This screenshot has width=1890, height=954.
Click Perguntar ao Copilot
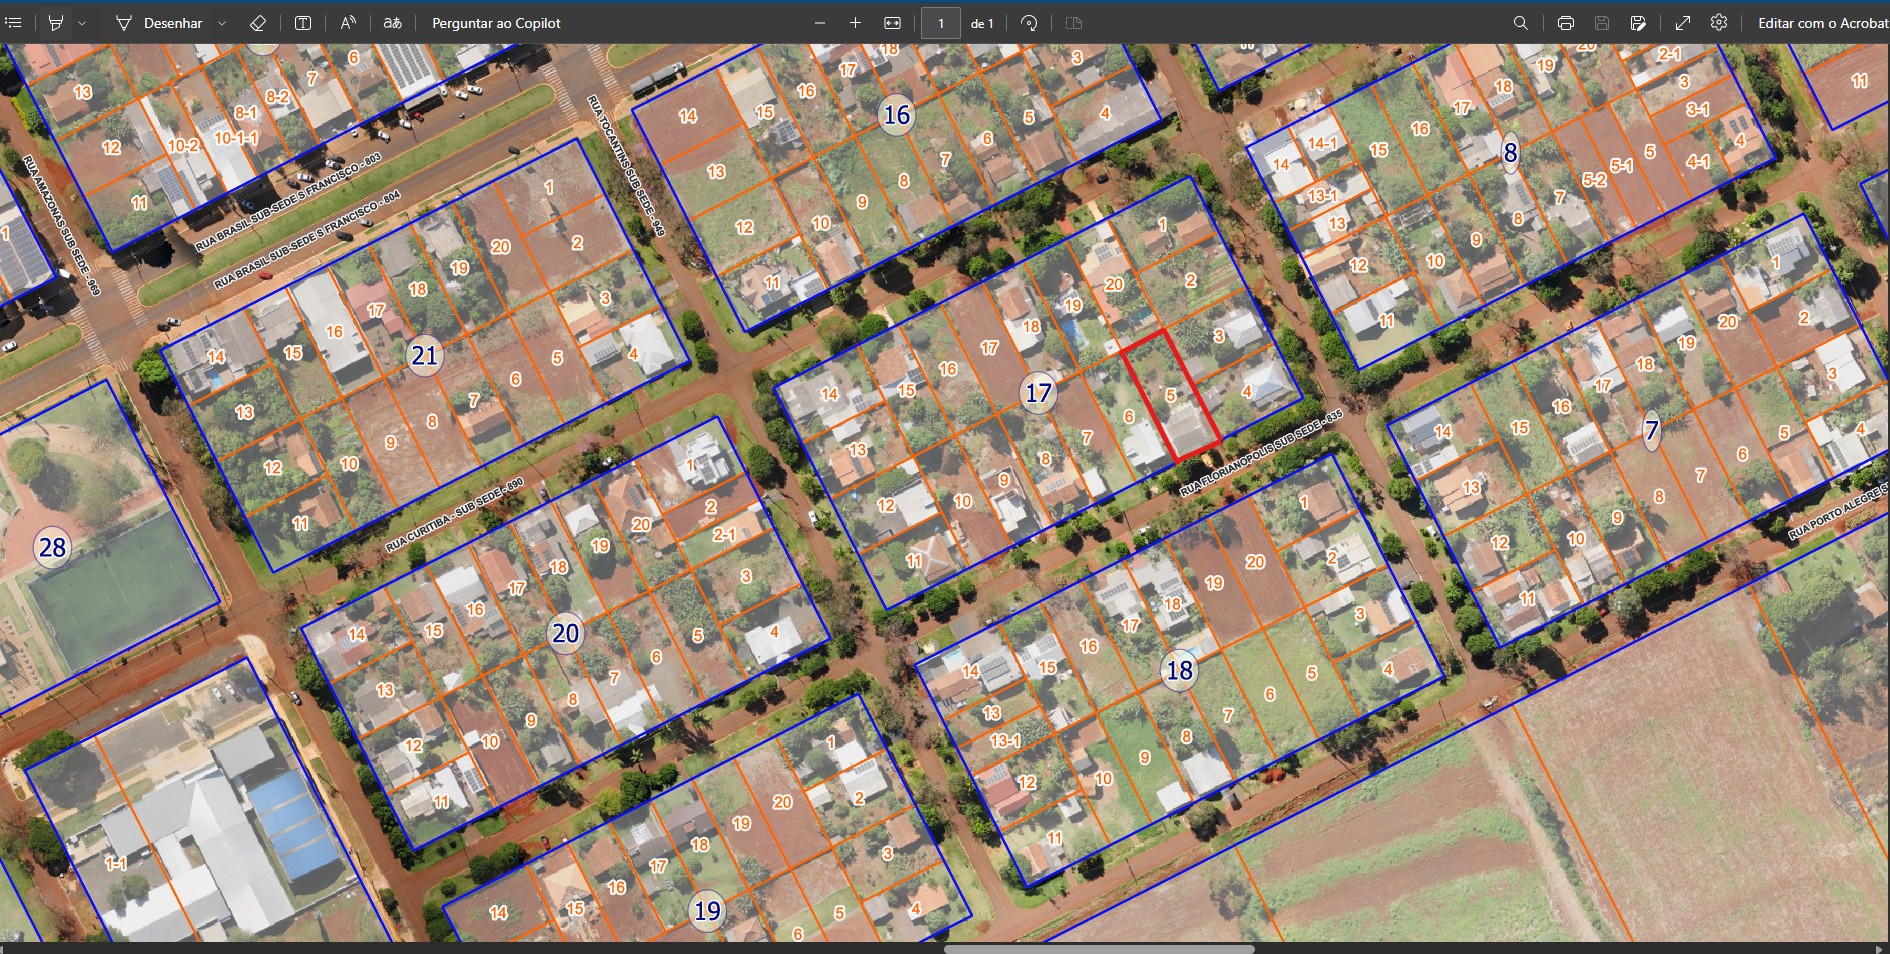[x=496, y=23]
